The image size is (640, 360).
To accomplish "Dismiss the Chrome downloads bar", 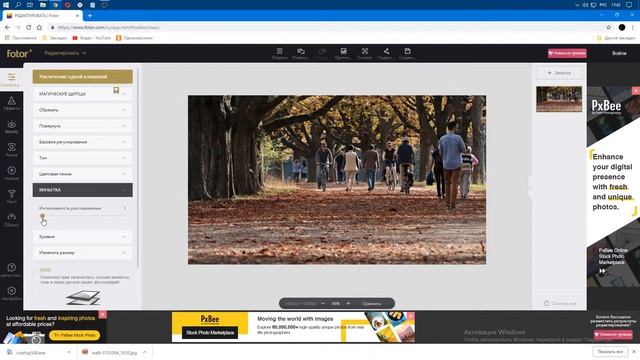I will click(x=633, y=351).
